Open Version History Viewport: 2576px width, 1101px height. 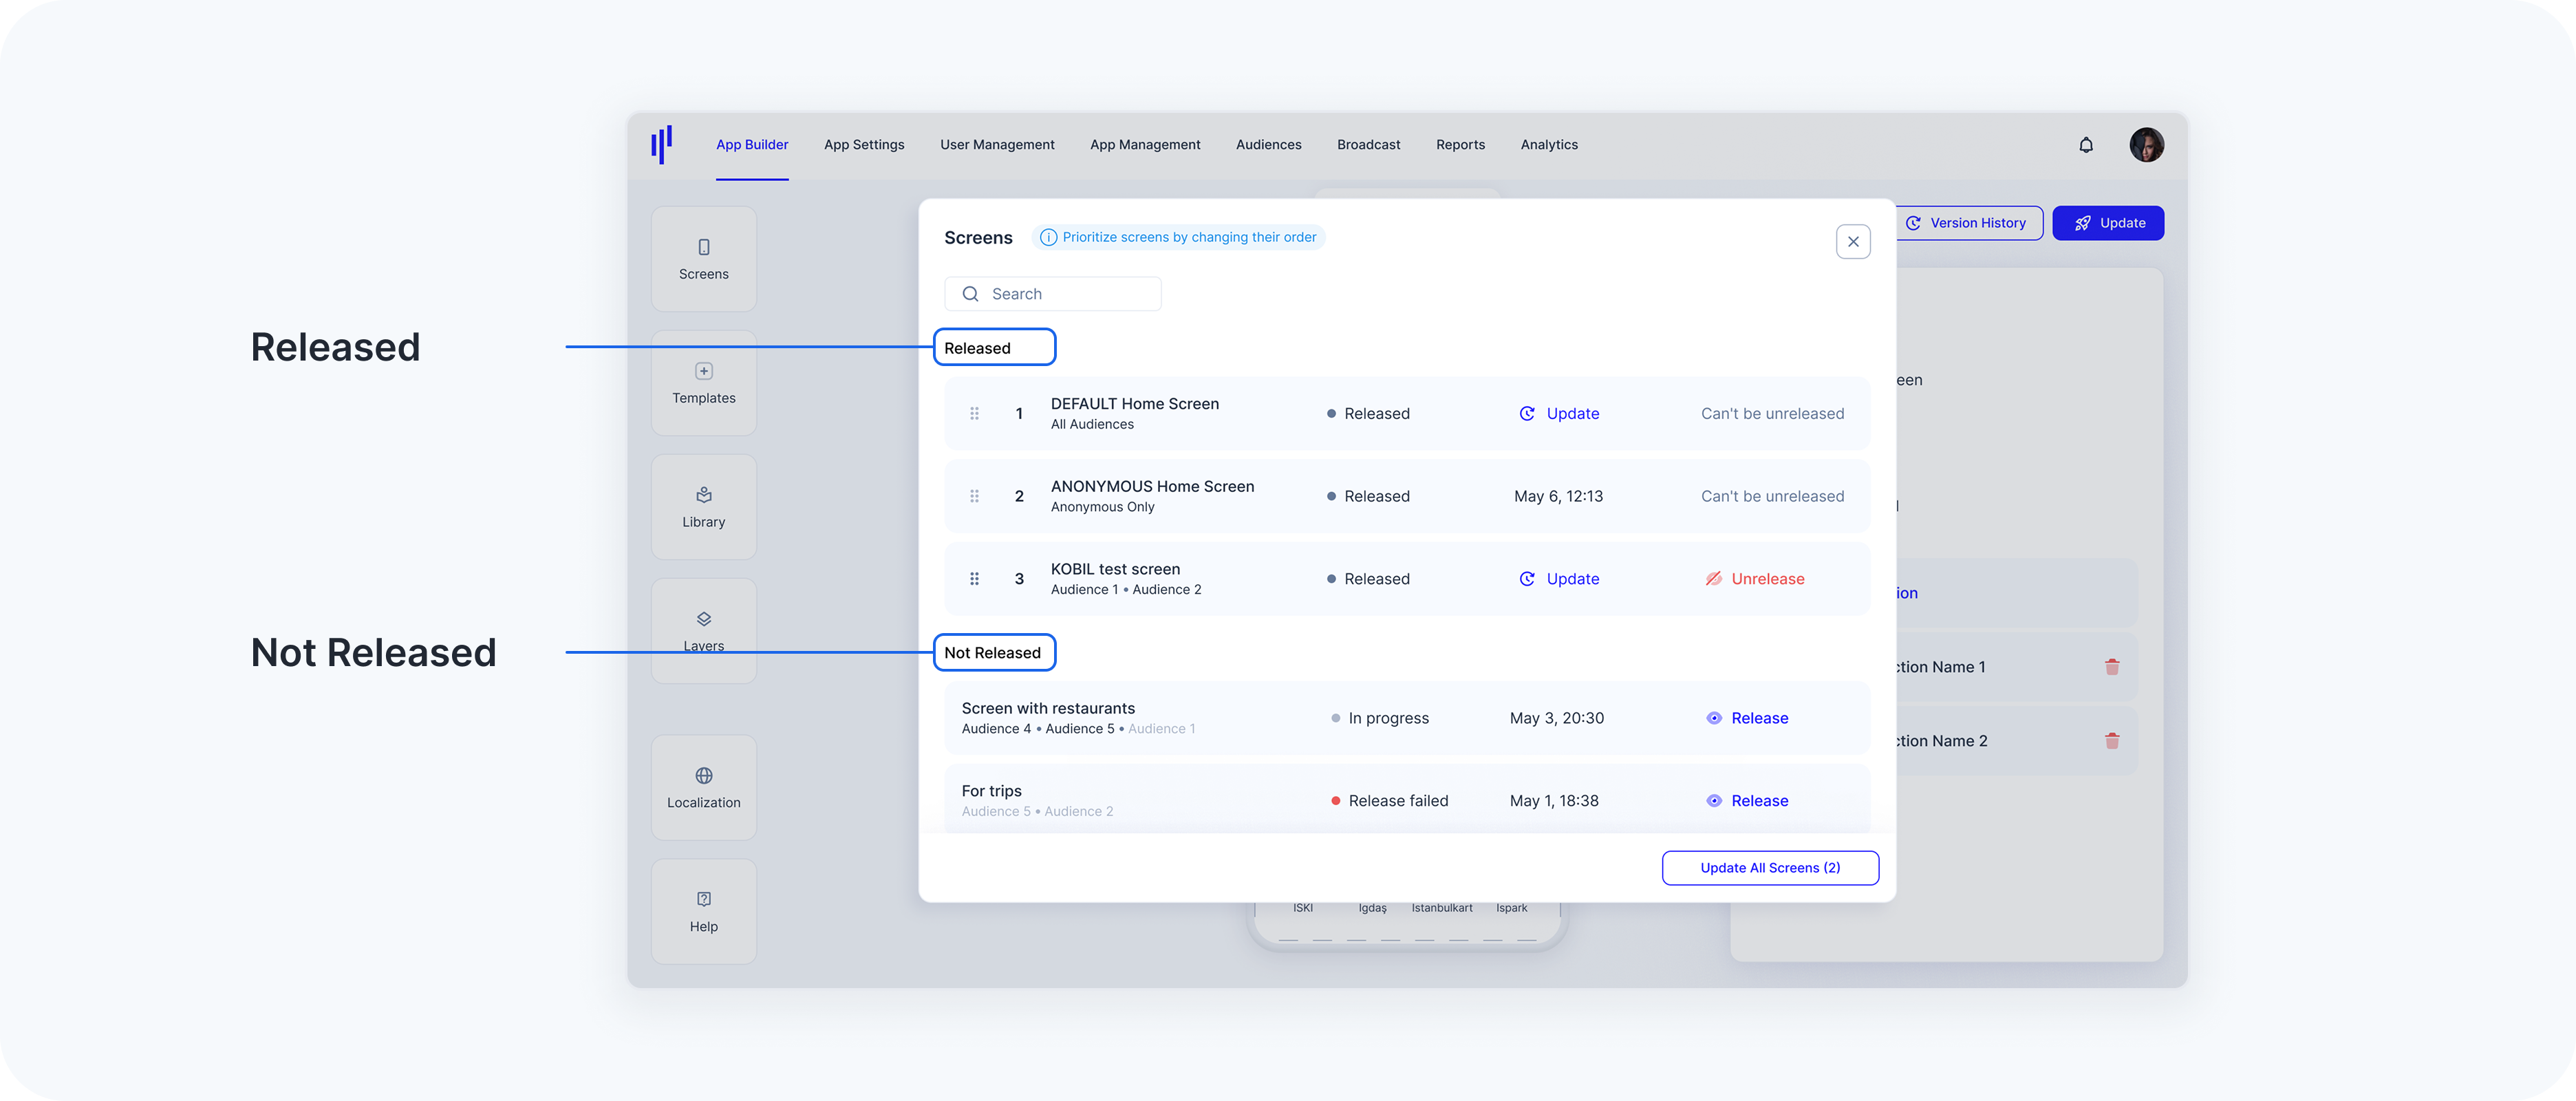(1967, 223)
